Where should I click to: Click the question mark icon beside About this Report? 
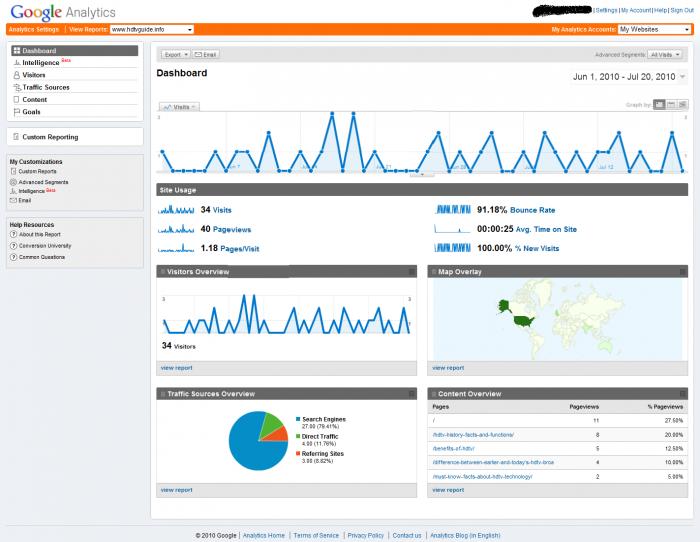point(13,234)
